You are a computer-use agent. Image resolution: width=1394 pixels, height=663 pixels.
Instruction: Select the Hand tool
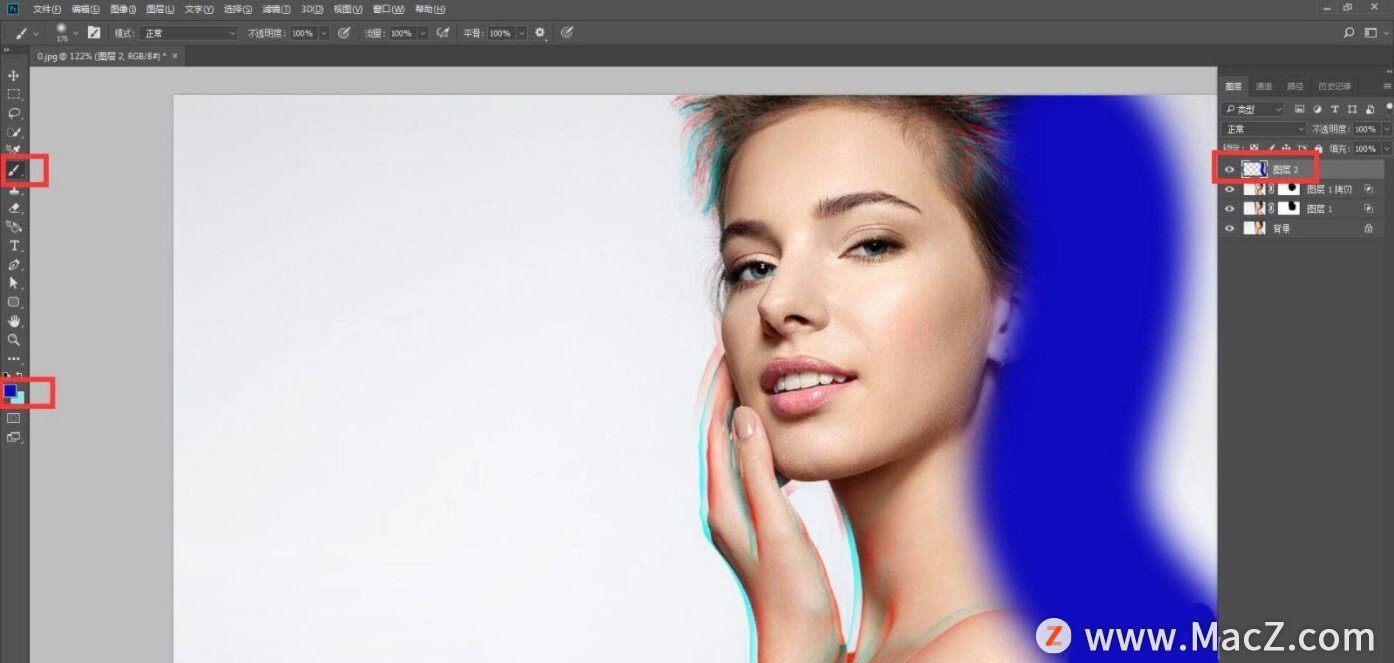[14, 321]
